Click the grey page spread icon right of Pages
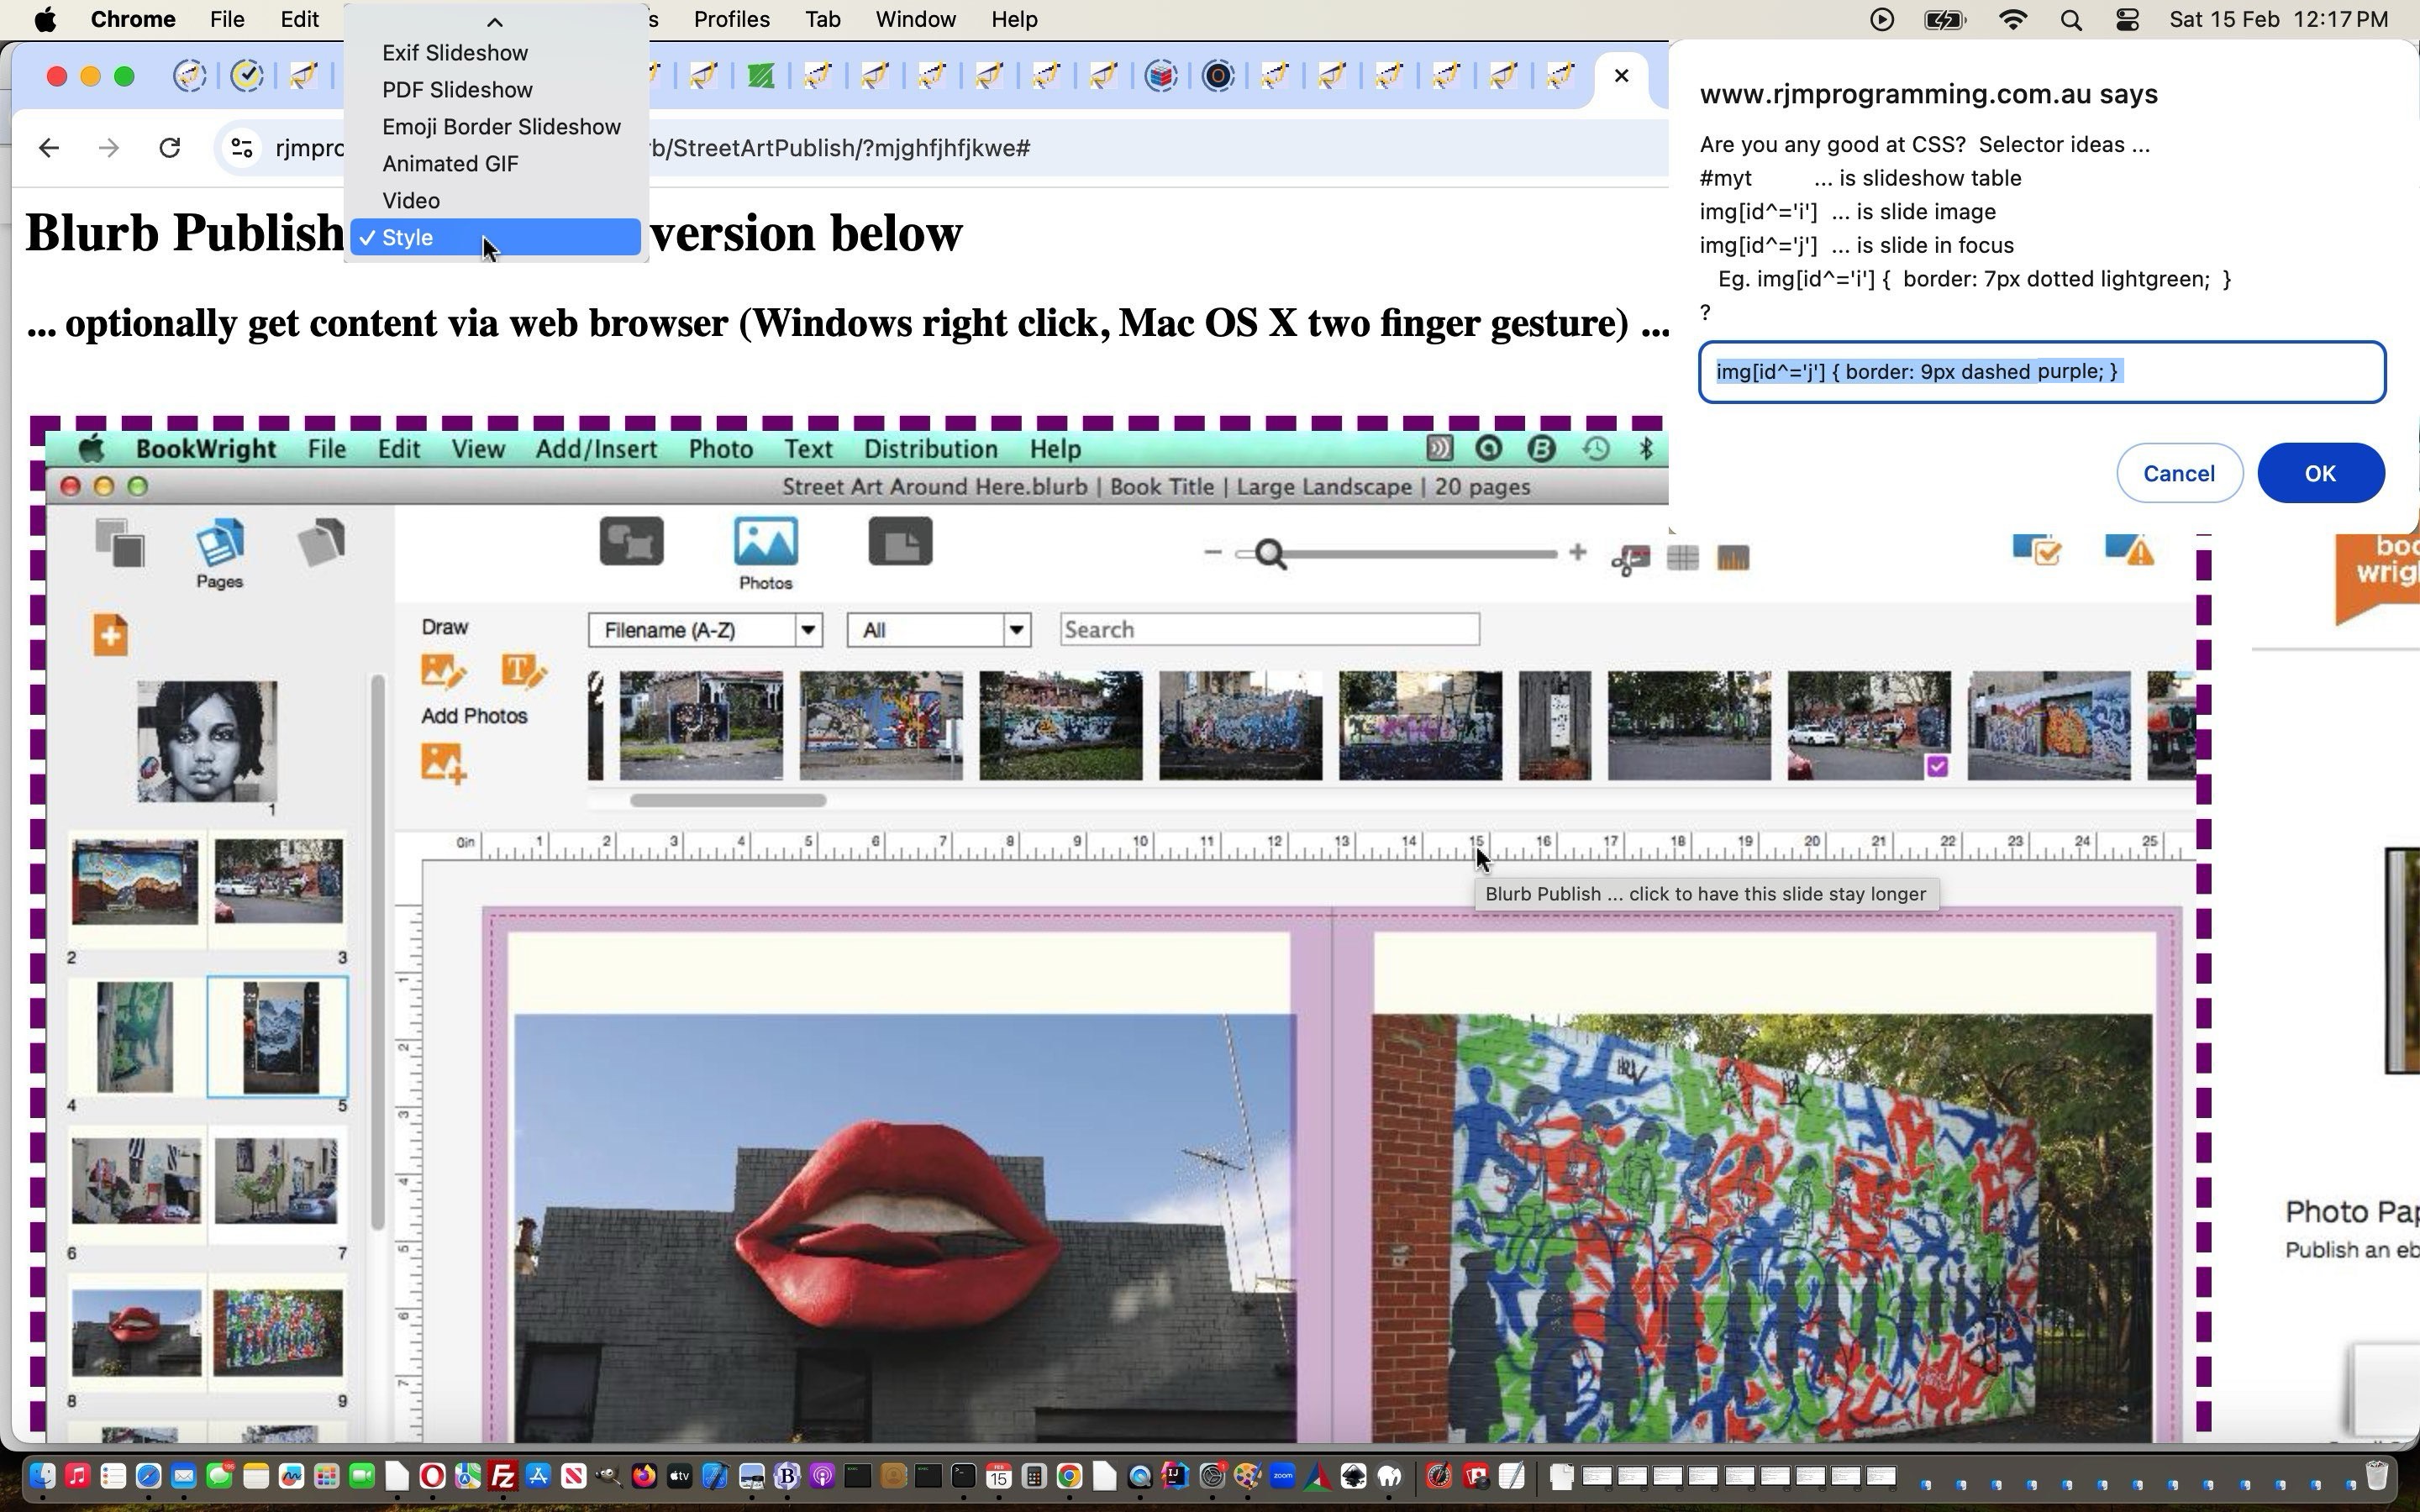Screen dimensions: 2420x1512 pos(321,543)
